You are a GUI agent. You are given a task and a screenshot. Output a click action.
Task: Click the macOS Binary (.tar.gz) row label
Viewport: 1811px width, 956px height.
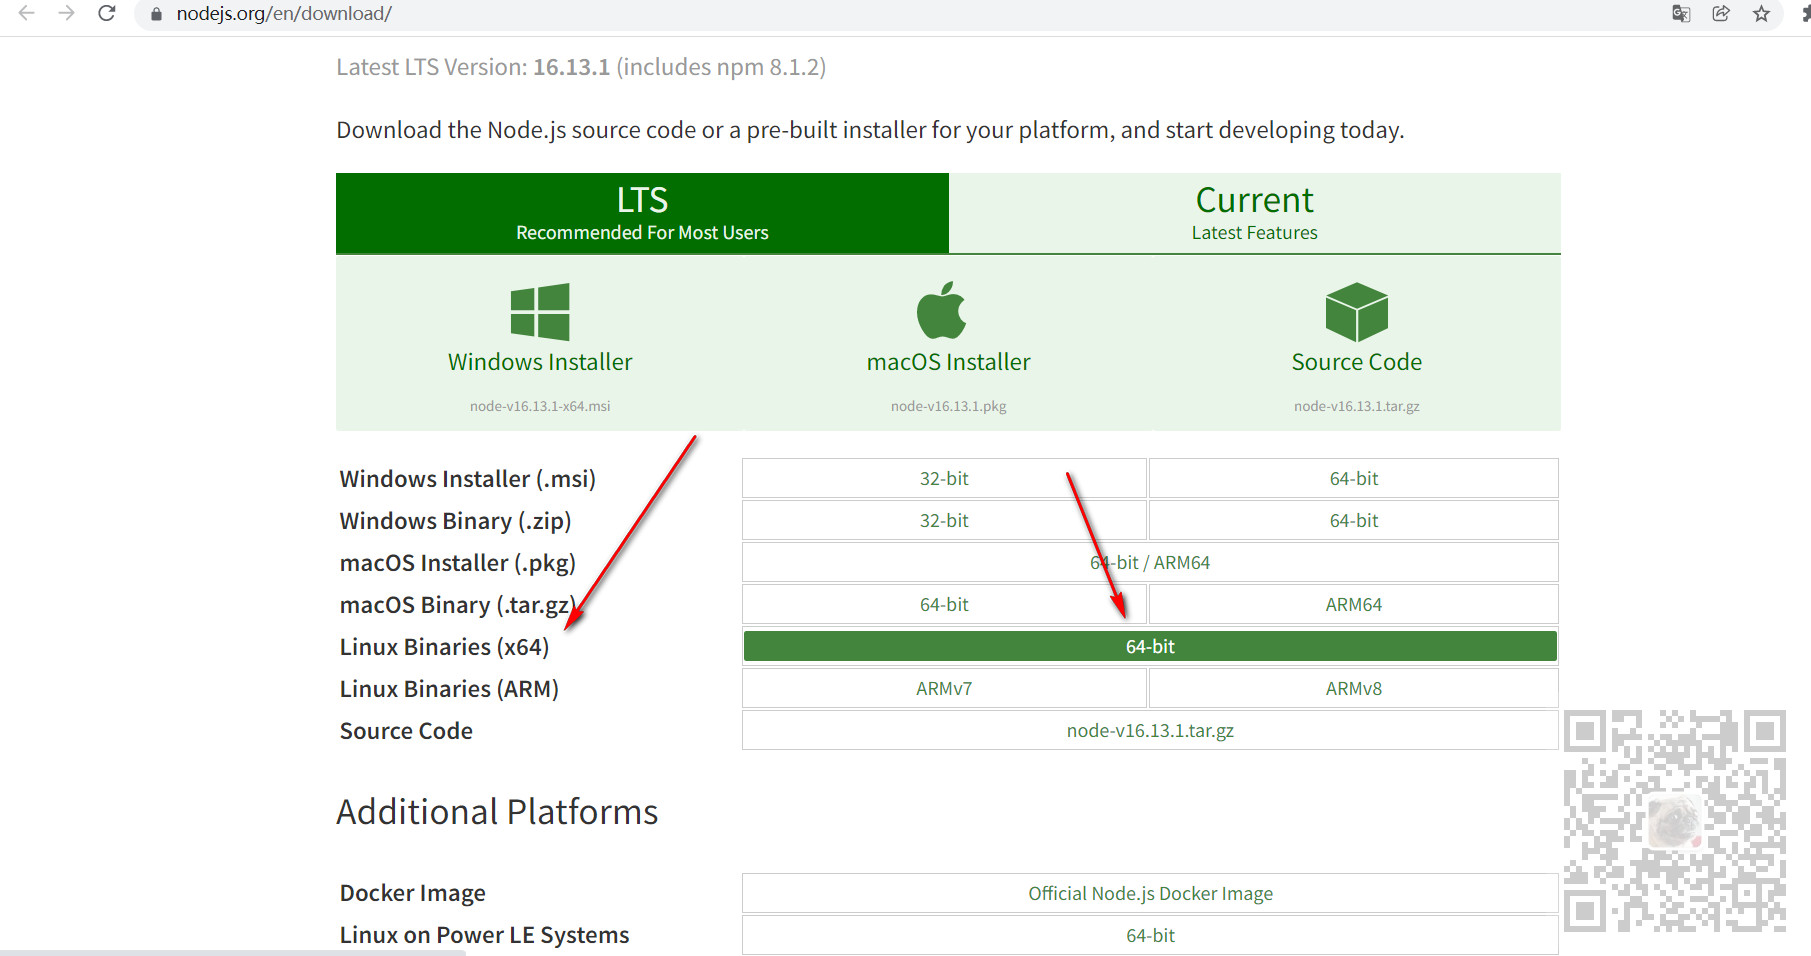click(x=457, y=605)
